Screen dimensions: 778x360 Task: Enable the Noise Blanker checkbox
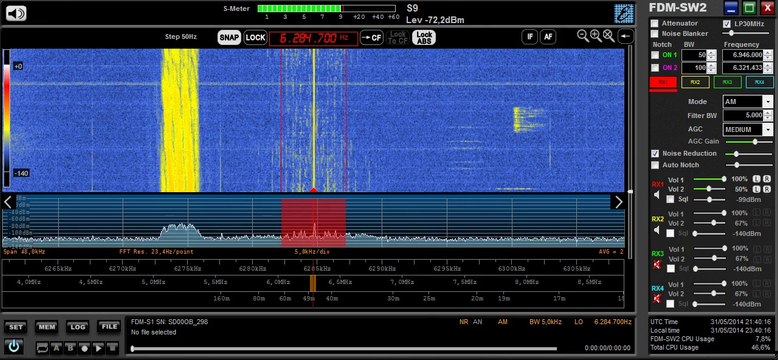click(655, 34)
